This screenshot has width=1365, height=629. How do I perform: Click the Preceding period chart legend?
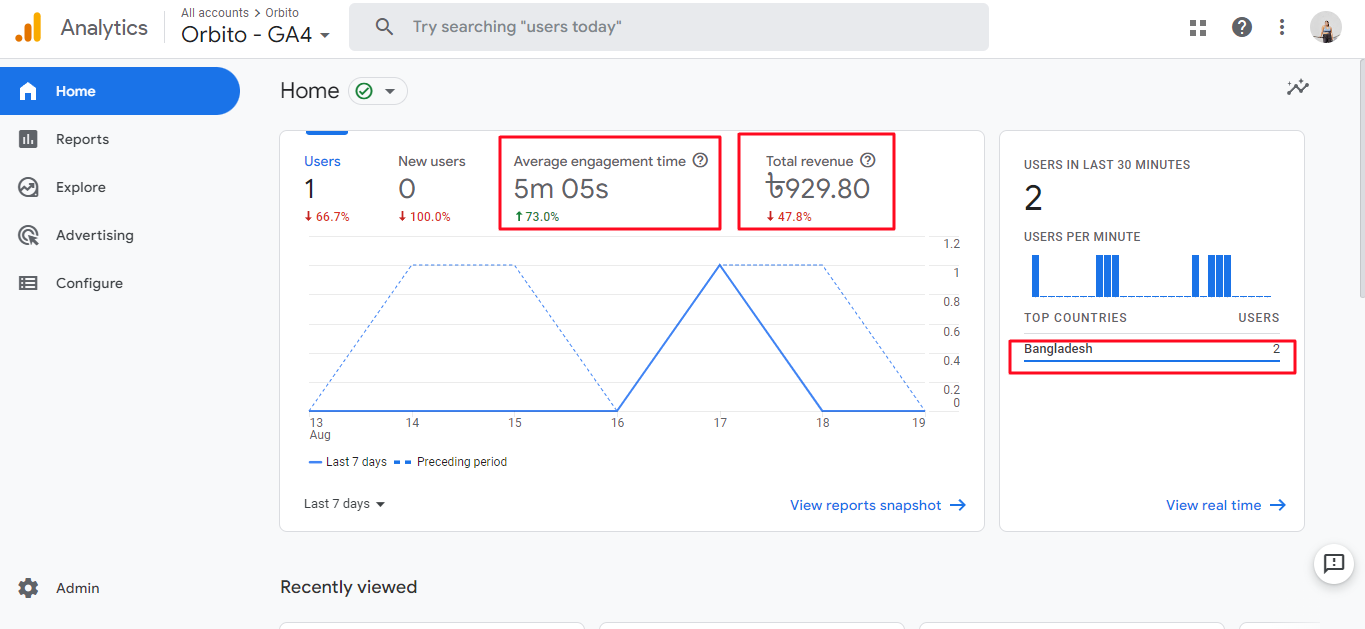(x=450, y=462)
